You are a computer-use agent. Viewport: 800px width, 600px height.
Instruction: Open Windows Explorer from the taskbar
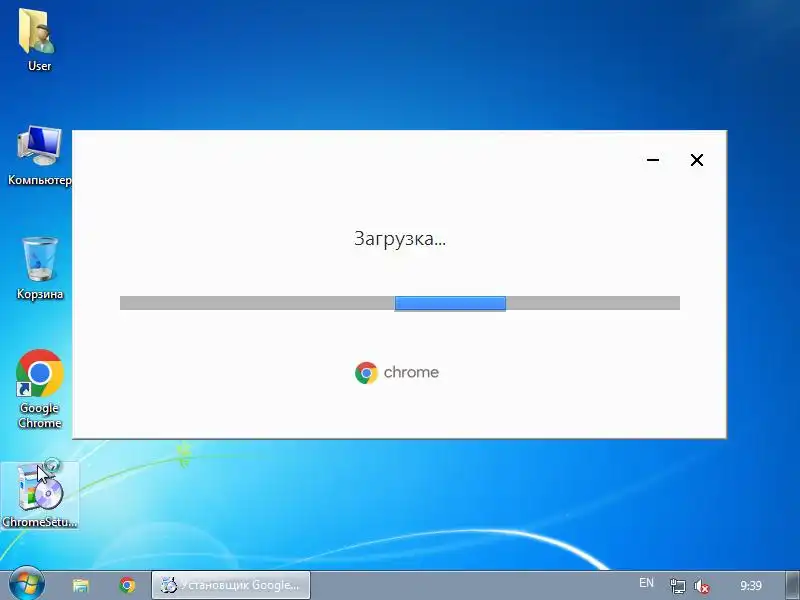(x=81, y=585)
